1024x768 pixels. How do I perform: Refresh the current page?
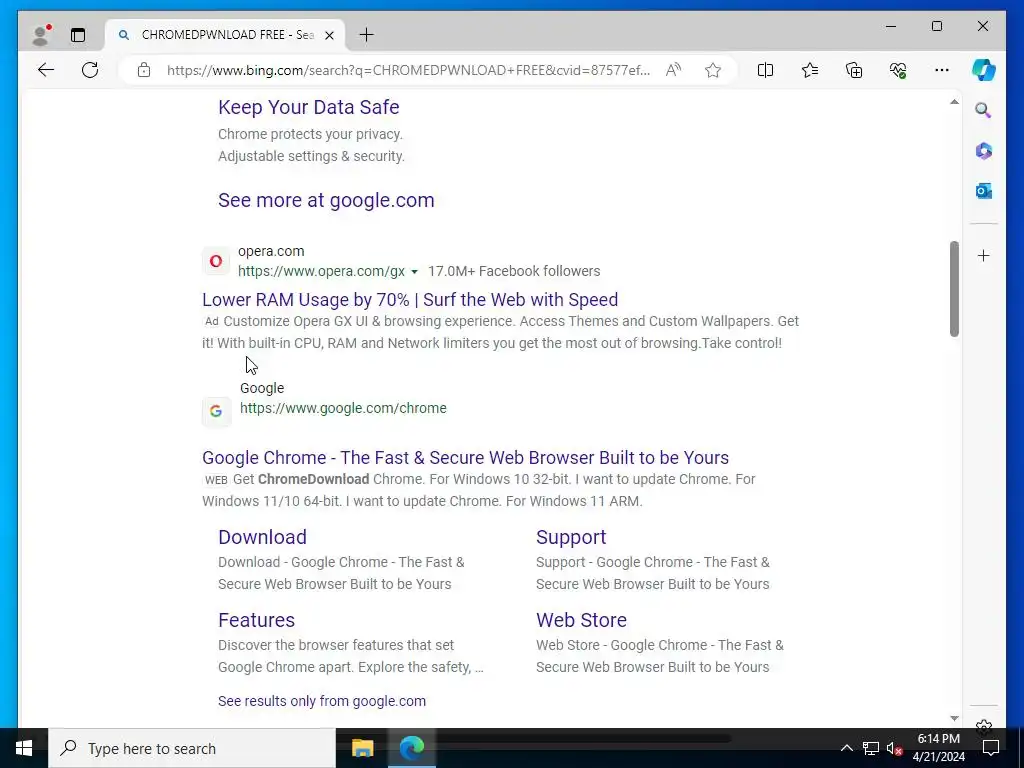coord(90,70)
